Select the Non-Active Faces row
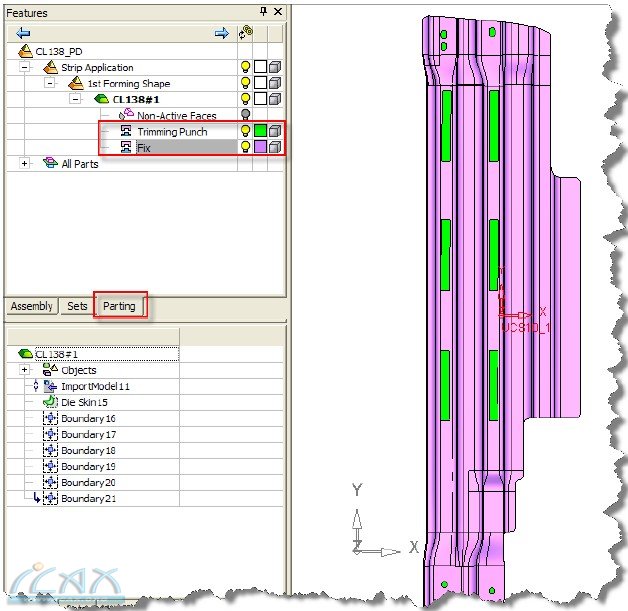Screen dimensions: 628x611 [x=177, y=116]
